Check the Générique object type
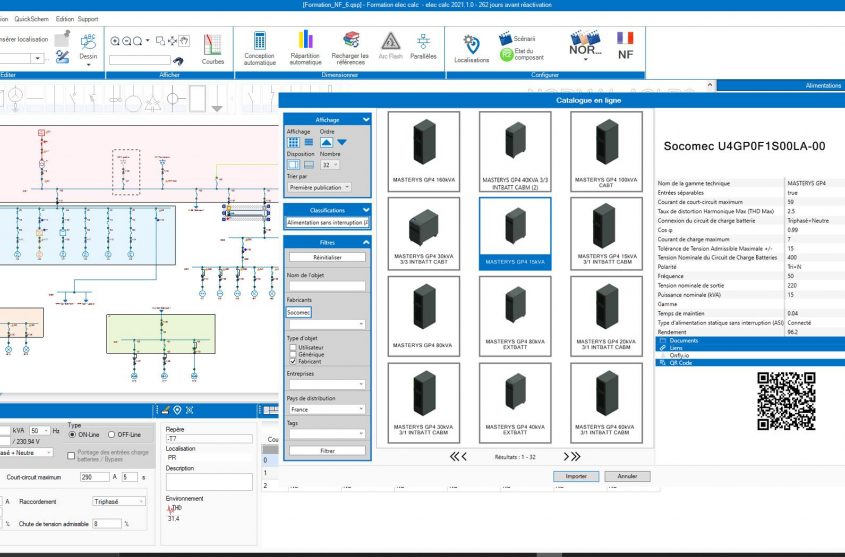The height and width of the screenshot is (557, 845). pos(293,354)
